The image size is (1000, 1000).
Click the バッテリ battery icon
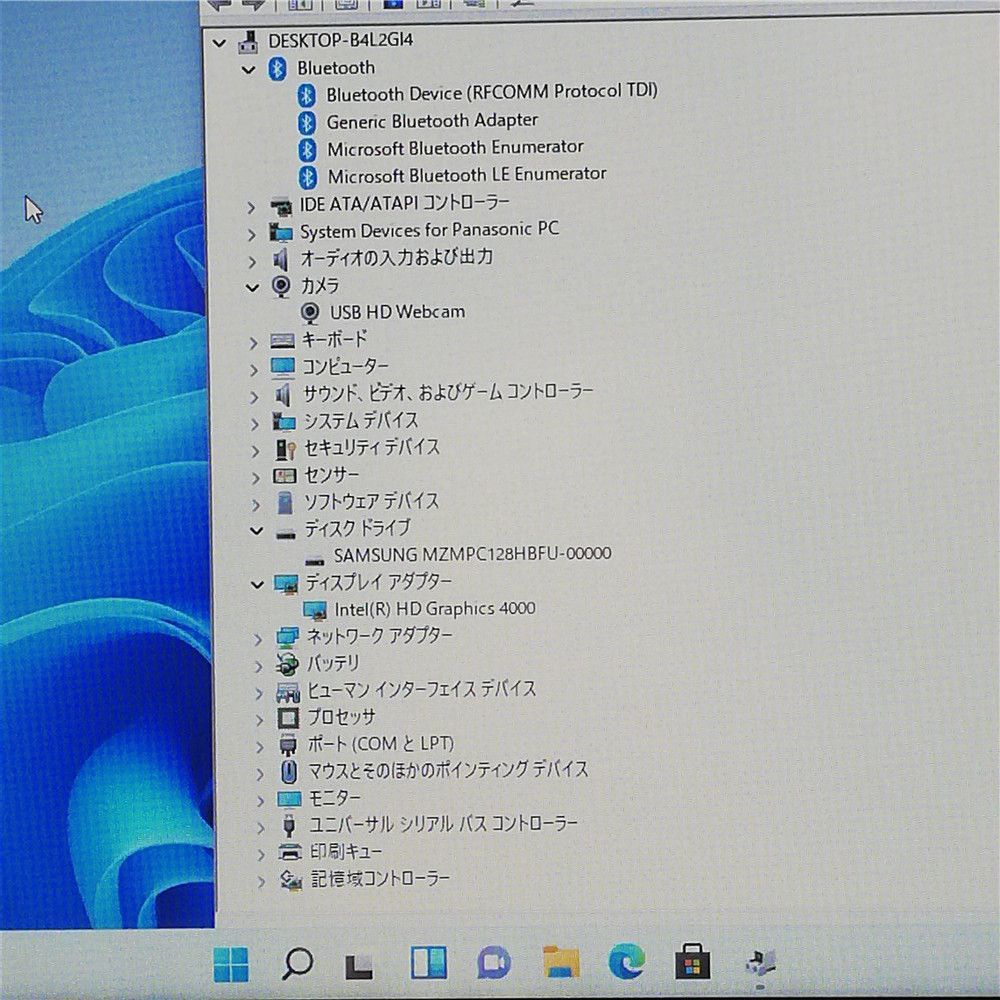[286, 664]
